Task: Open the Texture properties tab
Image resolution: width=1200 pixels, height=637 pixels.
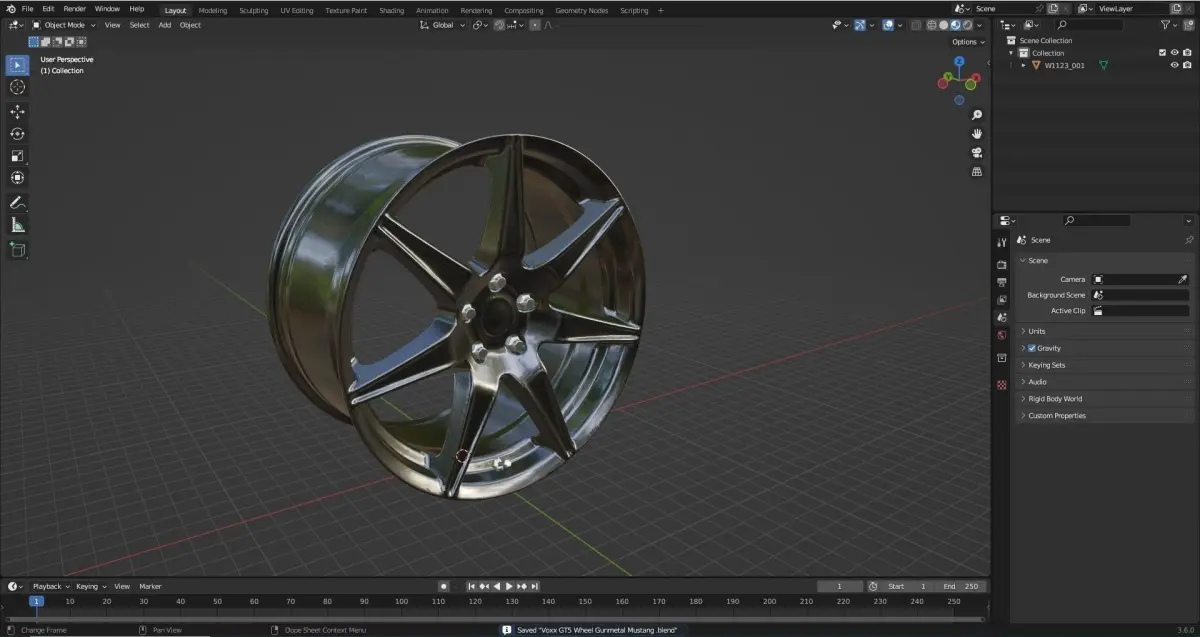Action: point(1002,385)
